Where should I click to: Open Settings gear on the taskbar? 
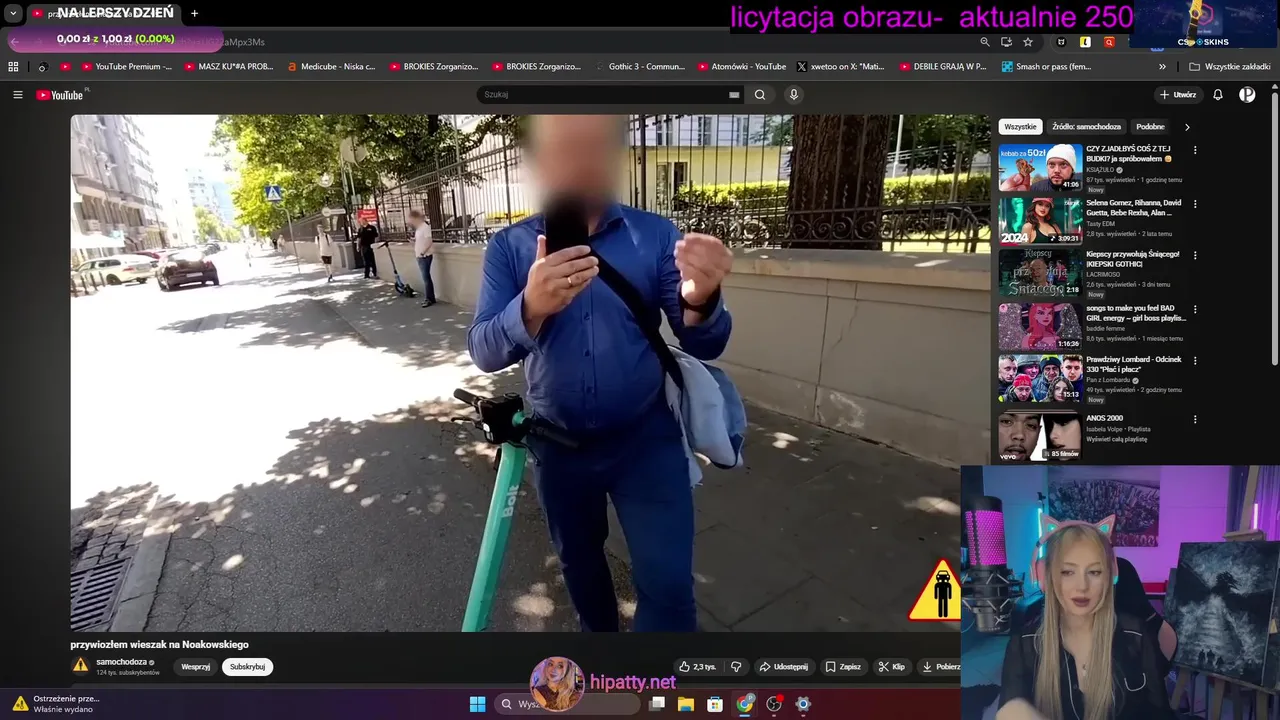click(803, 704)
